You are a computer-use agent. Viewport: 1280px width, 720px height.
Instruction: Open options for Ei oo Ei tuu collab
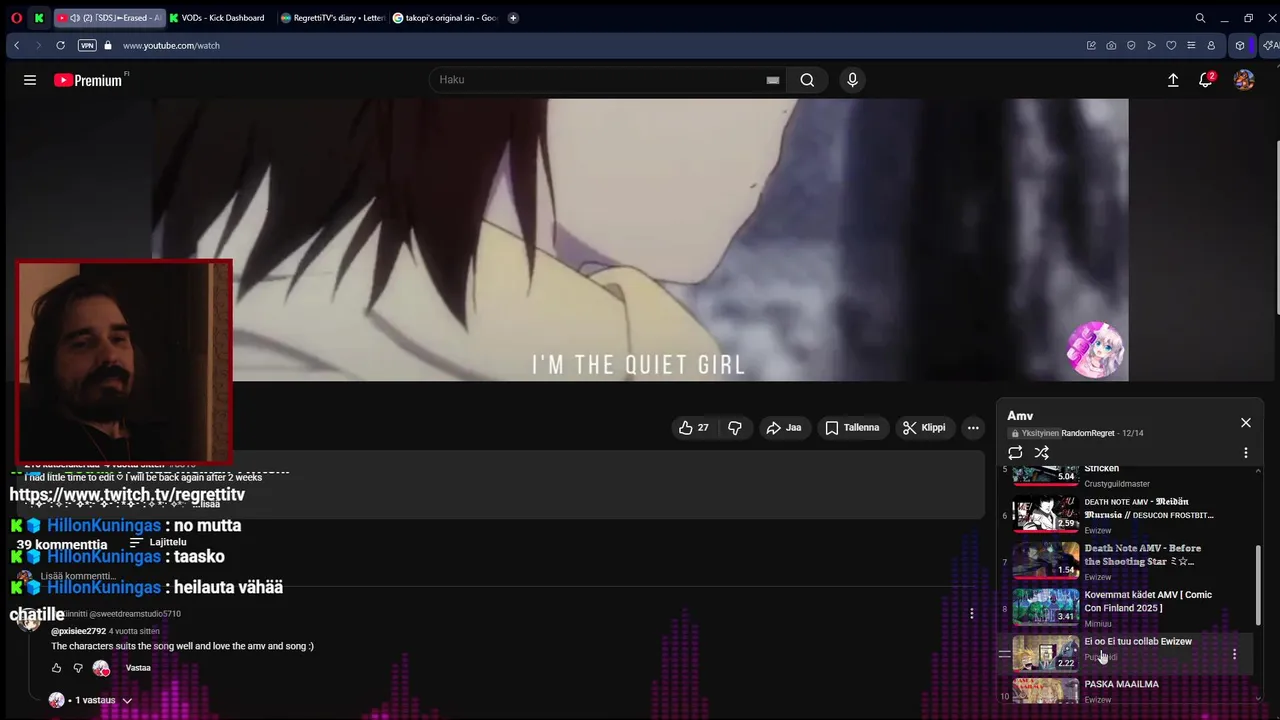tap(1234, 654)
